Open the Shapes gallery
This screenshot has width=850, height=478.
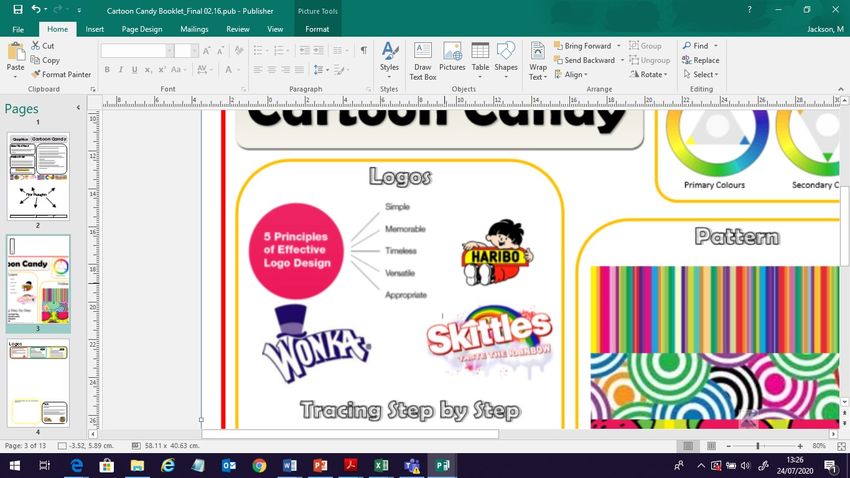point(506,60)
